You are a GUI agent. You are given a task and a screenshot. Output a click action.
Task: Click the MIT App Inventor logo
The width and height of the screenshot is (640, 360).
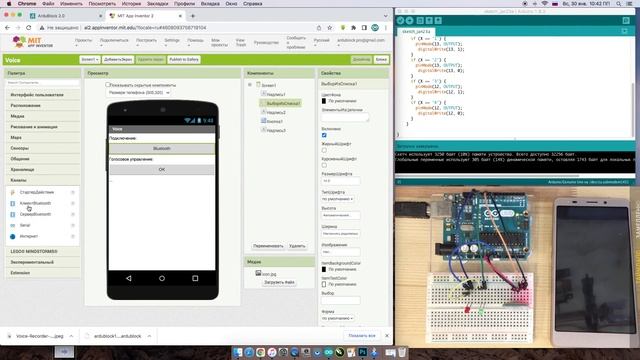tap(33, 42)
